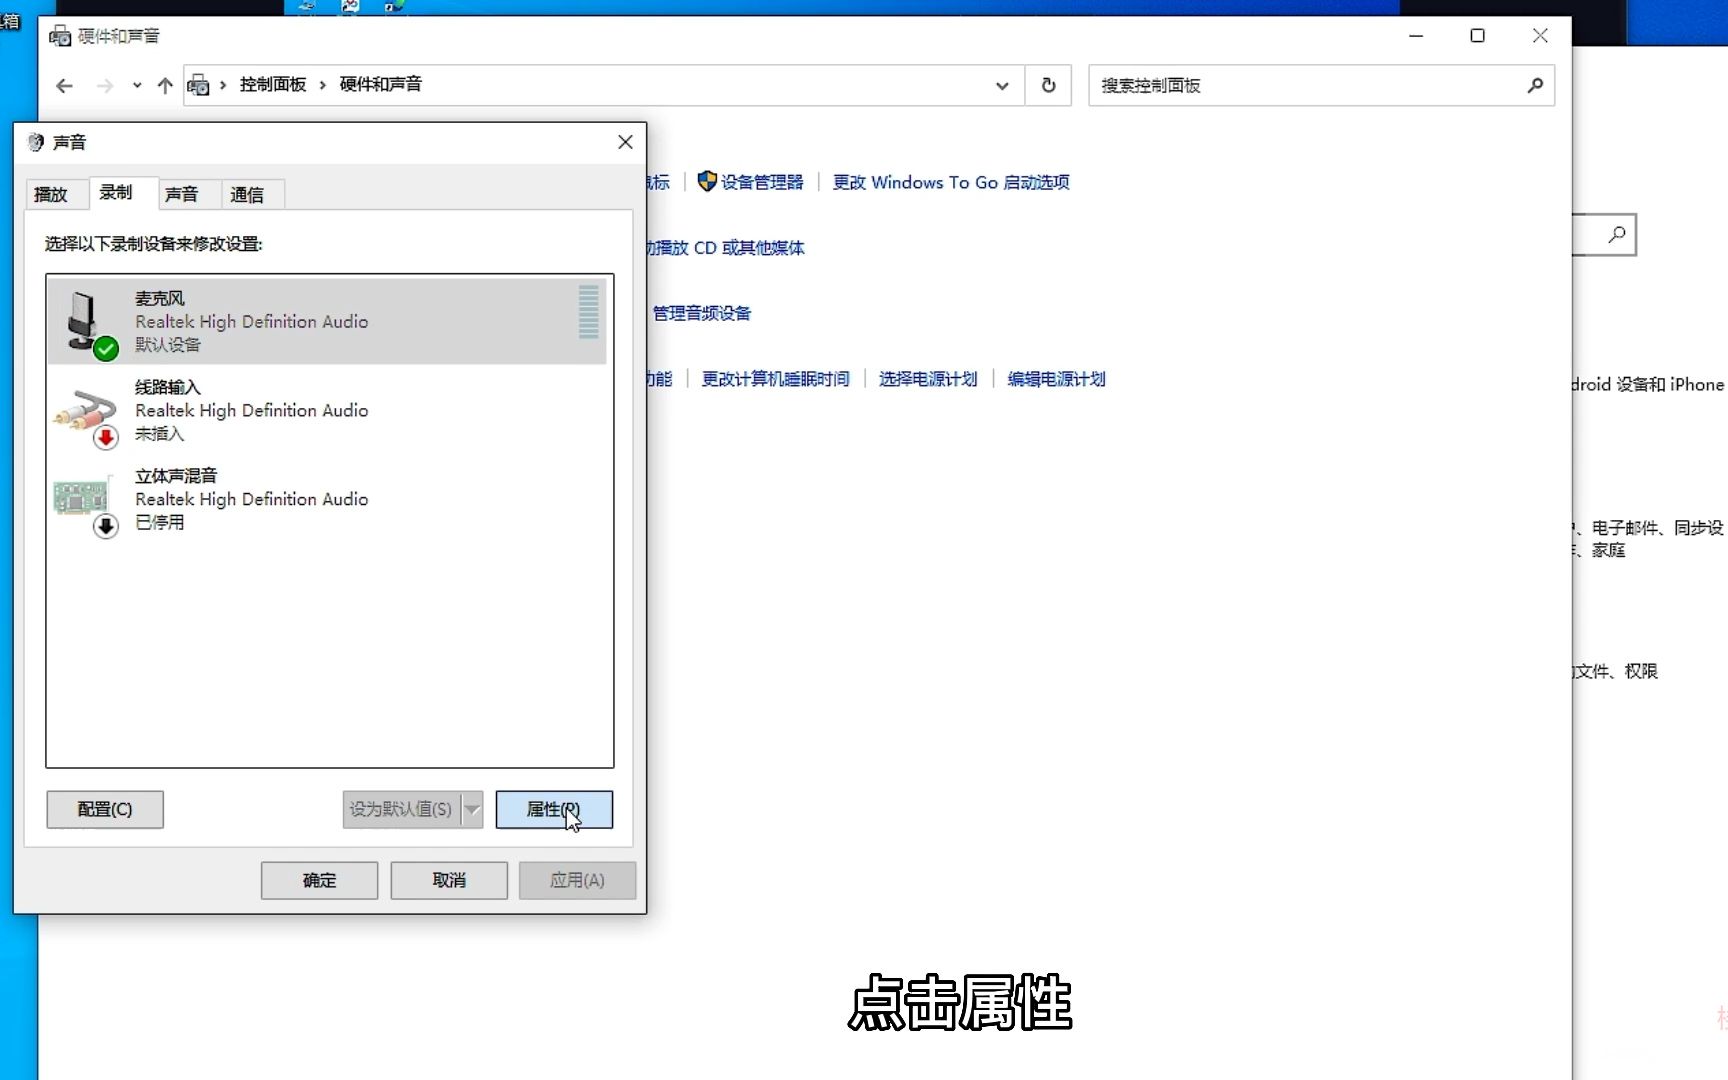Open the 管理音频设备 link
This screenshot has height=1080, width=1728.
[701, 313]
